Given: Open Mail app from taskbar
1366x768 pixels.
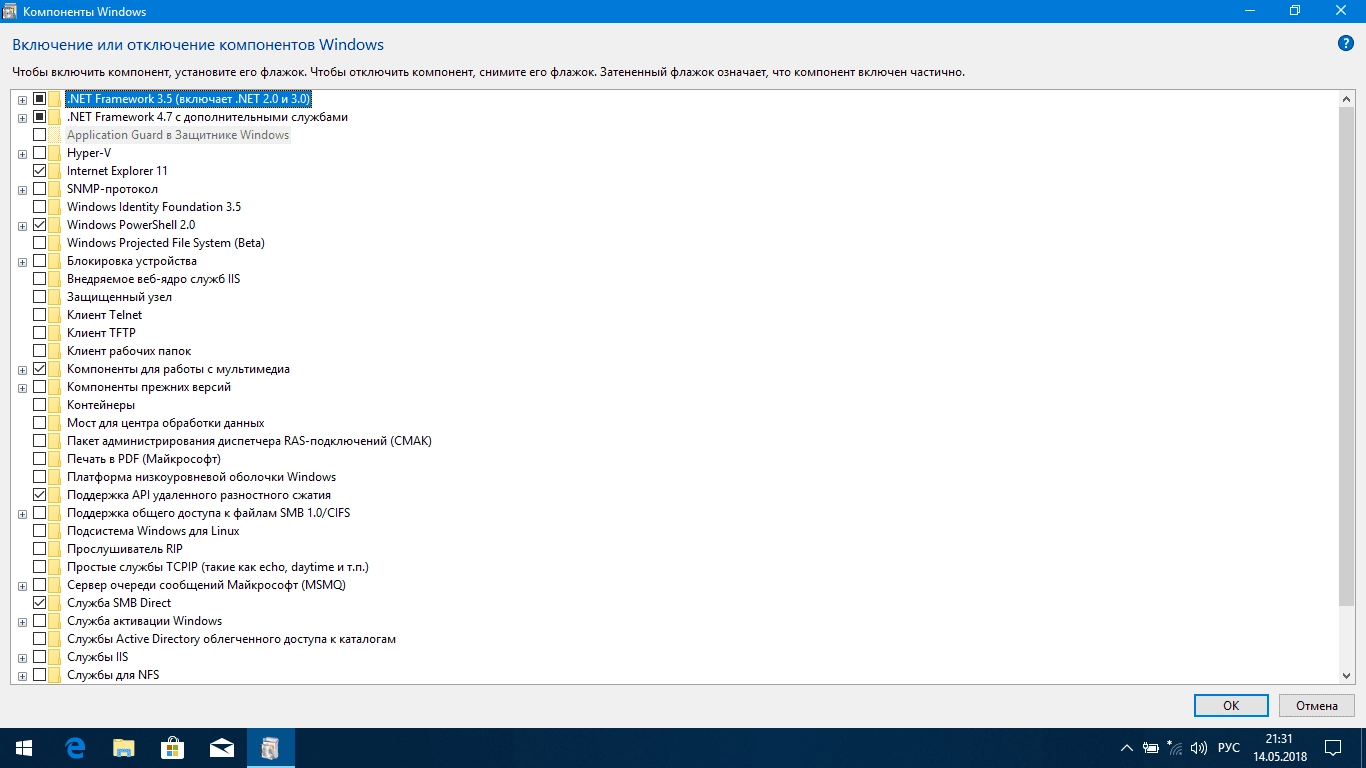Looking at the screenshot, I should [x=221, y=748].
